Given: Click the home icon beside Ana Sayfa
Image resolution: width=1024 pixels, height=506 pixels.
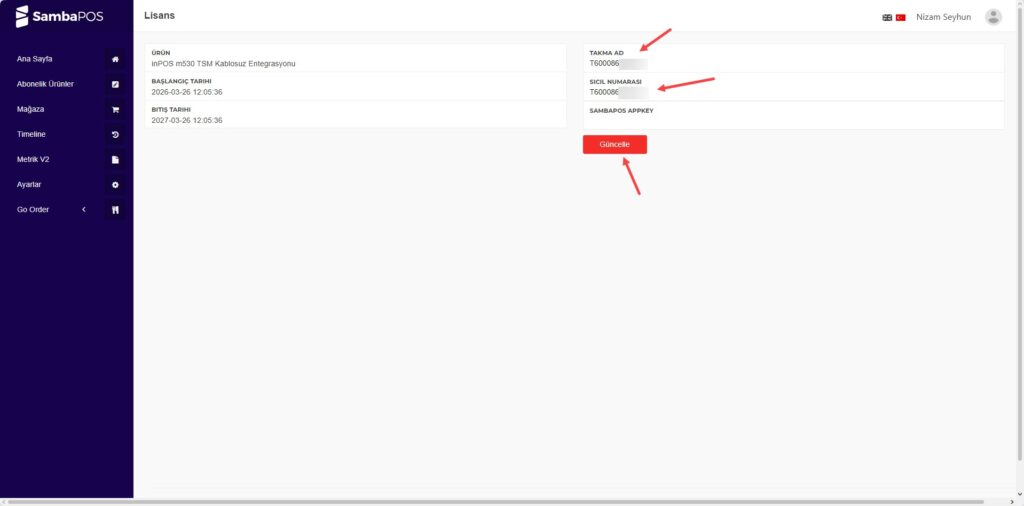Looking at the screenshot, I should coord(115,59).
